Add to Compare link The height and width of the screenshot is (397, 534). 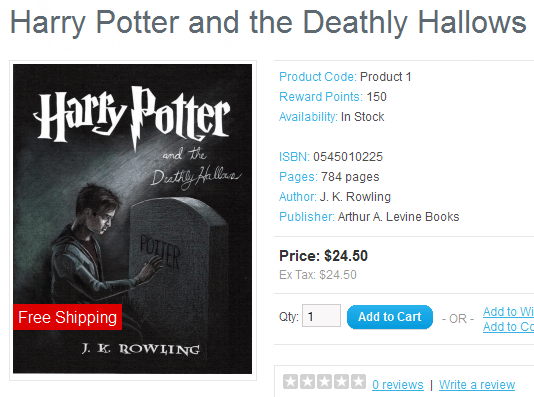click(x=508, y=327)
